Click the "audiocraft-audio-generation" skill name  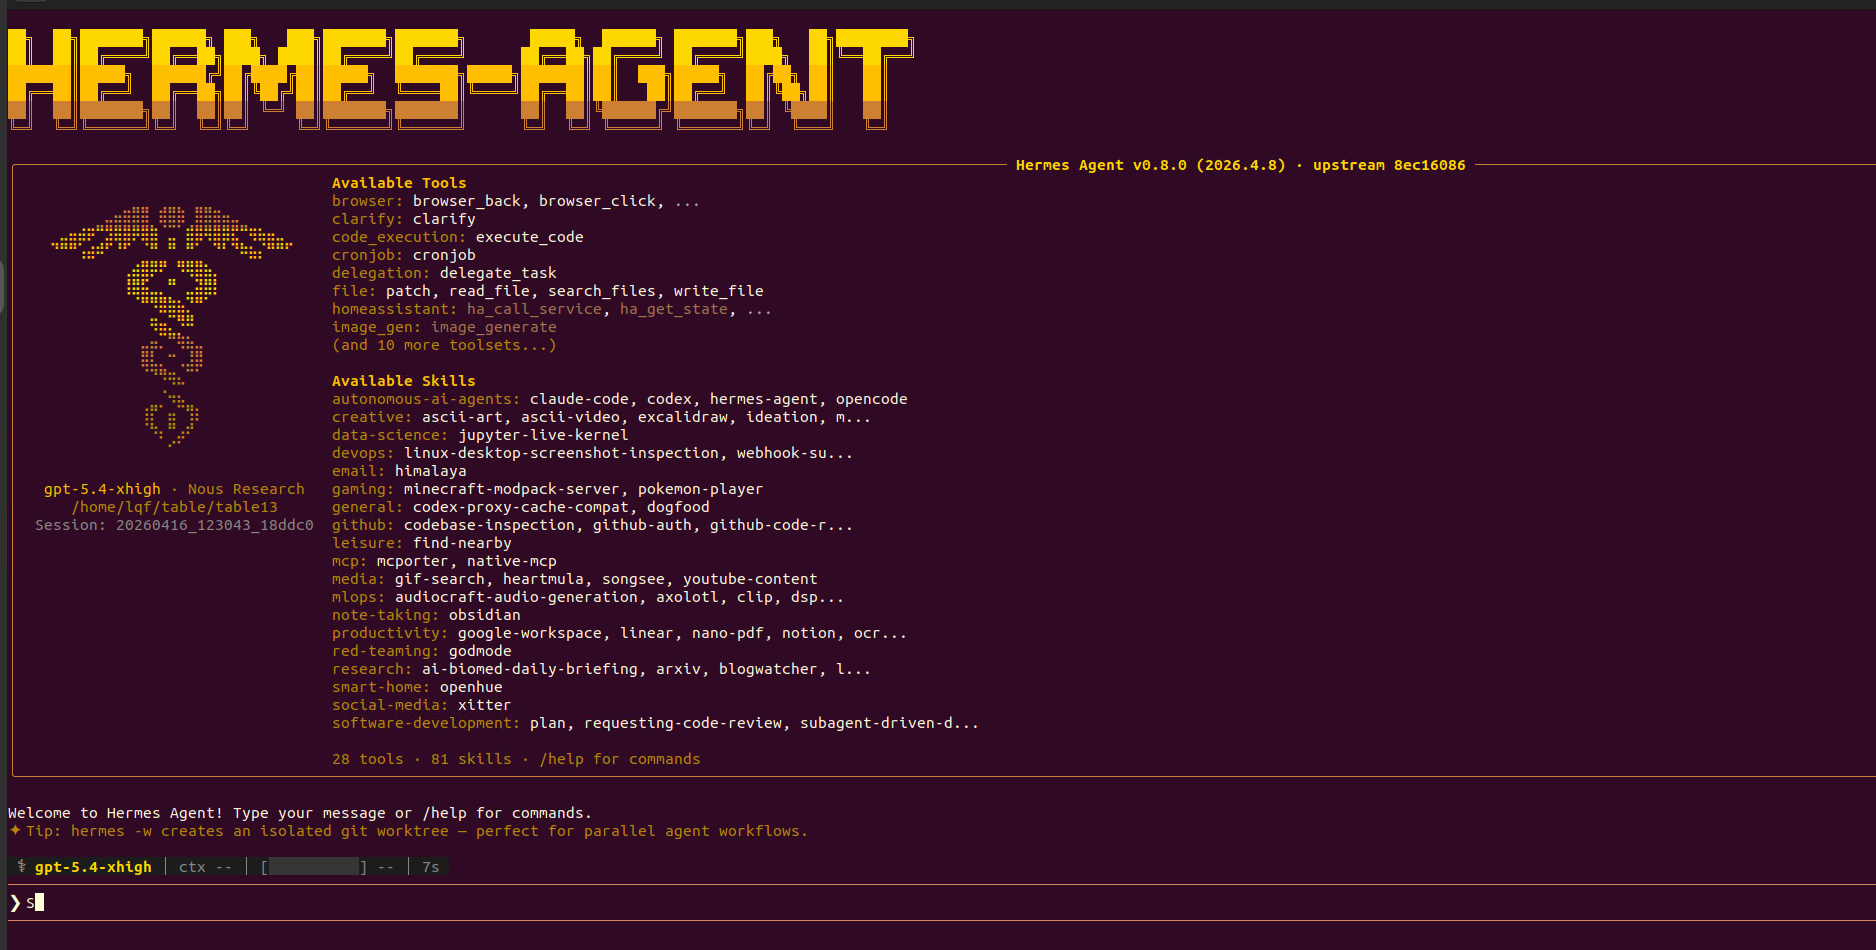[516, 597]
